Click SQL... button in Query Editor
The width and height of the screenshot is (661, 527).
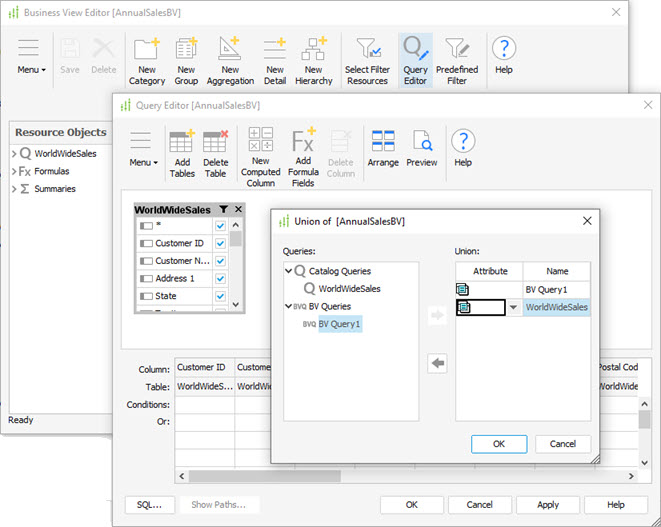[x=149, y=505]
